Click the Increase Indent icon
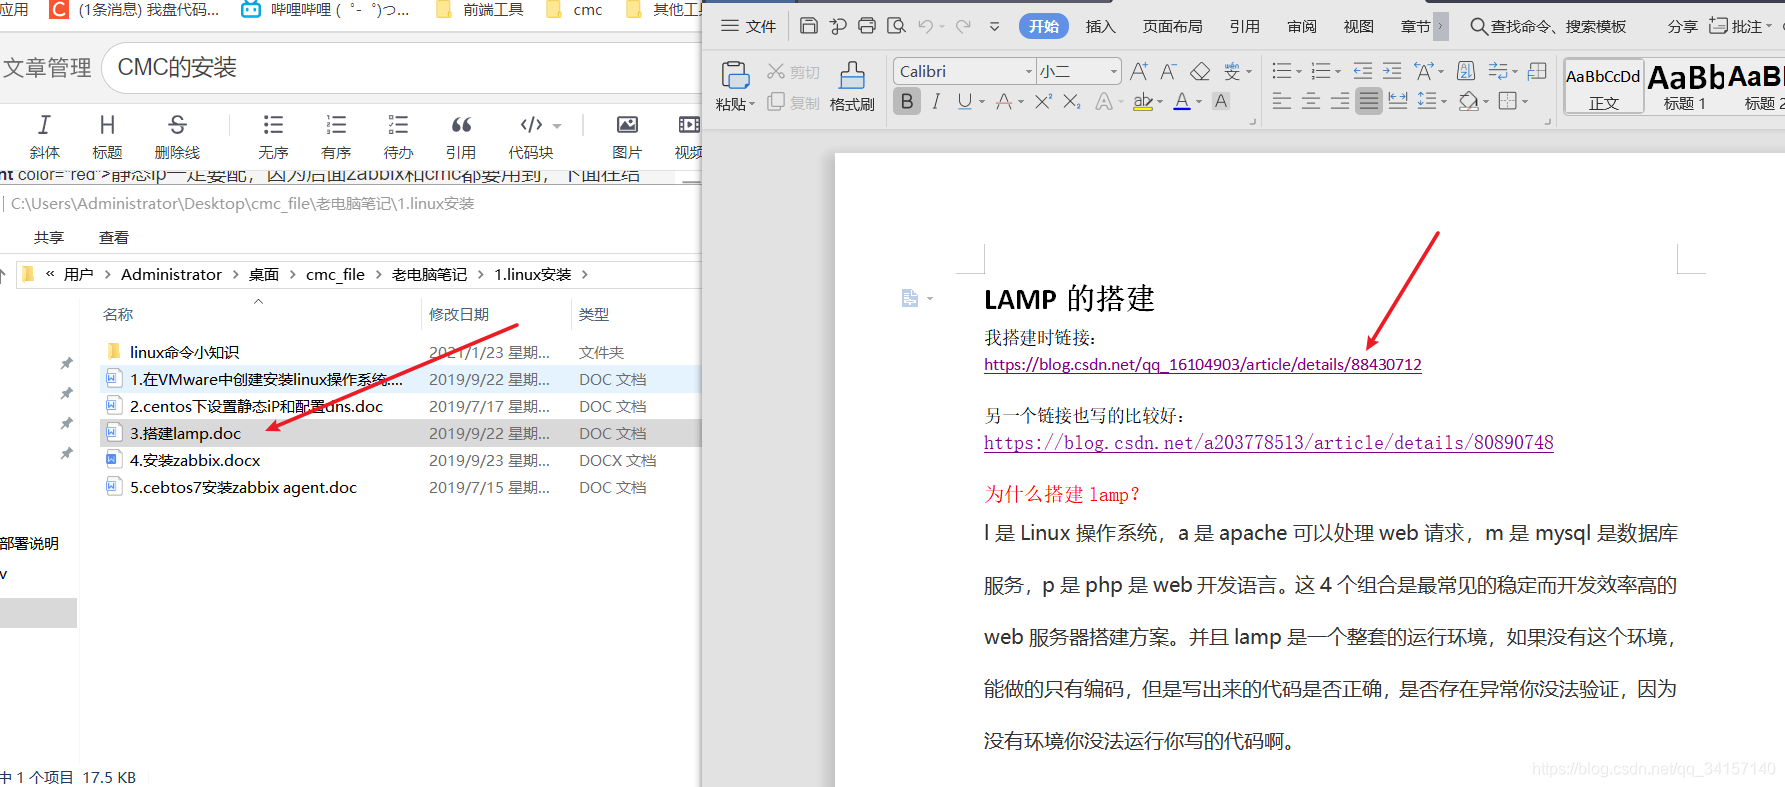The height and width of the screenshot is (787, 1785). click(1392, 71)
